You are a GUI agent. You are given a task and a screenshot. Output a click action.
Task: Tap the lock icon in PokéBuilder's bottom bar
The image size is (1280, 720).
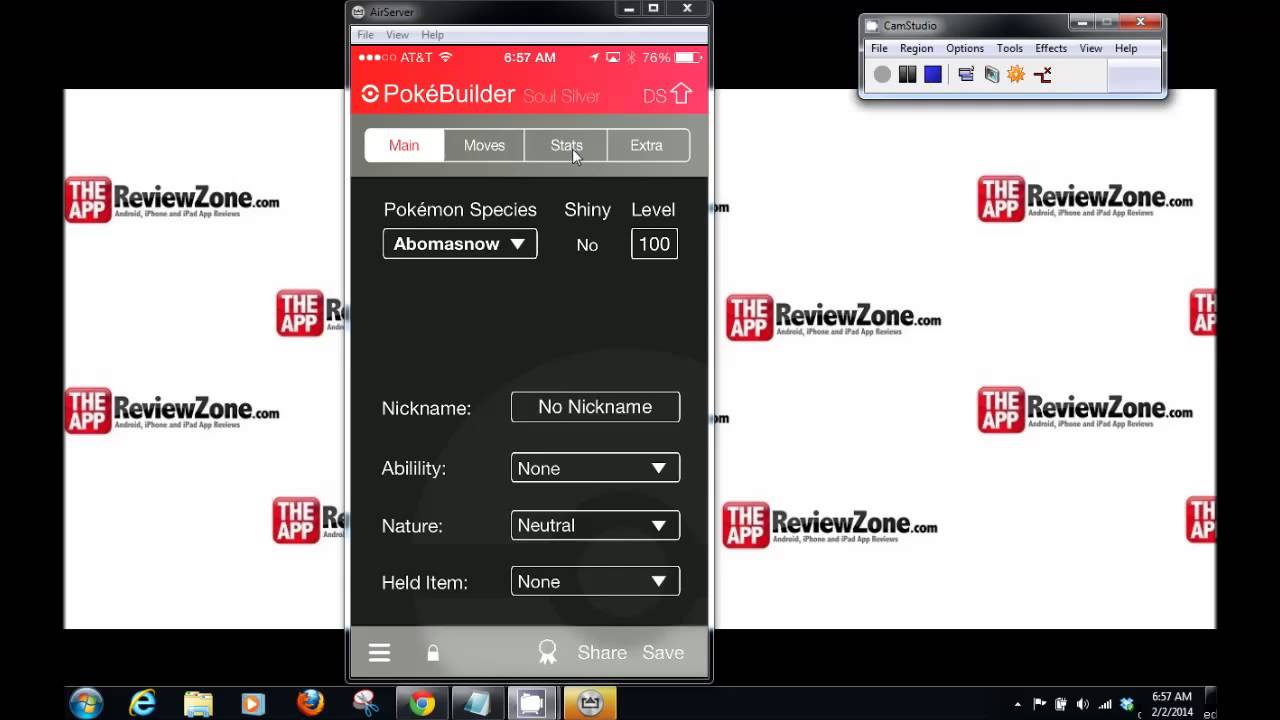point(433,653)
